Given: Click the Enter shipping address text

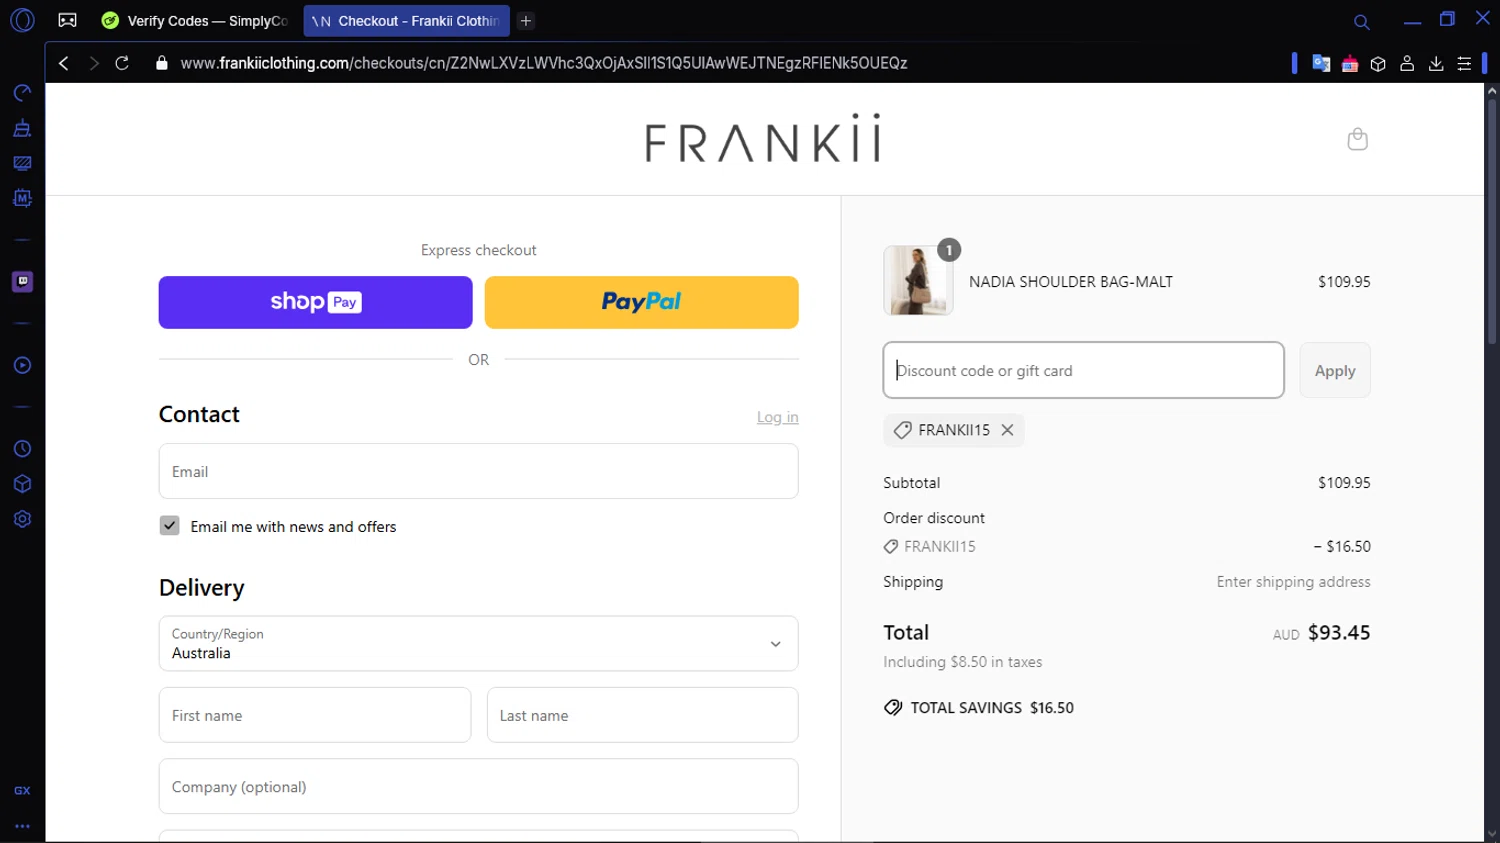Looking at the screenshot, I should coord(1293,582).
